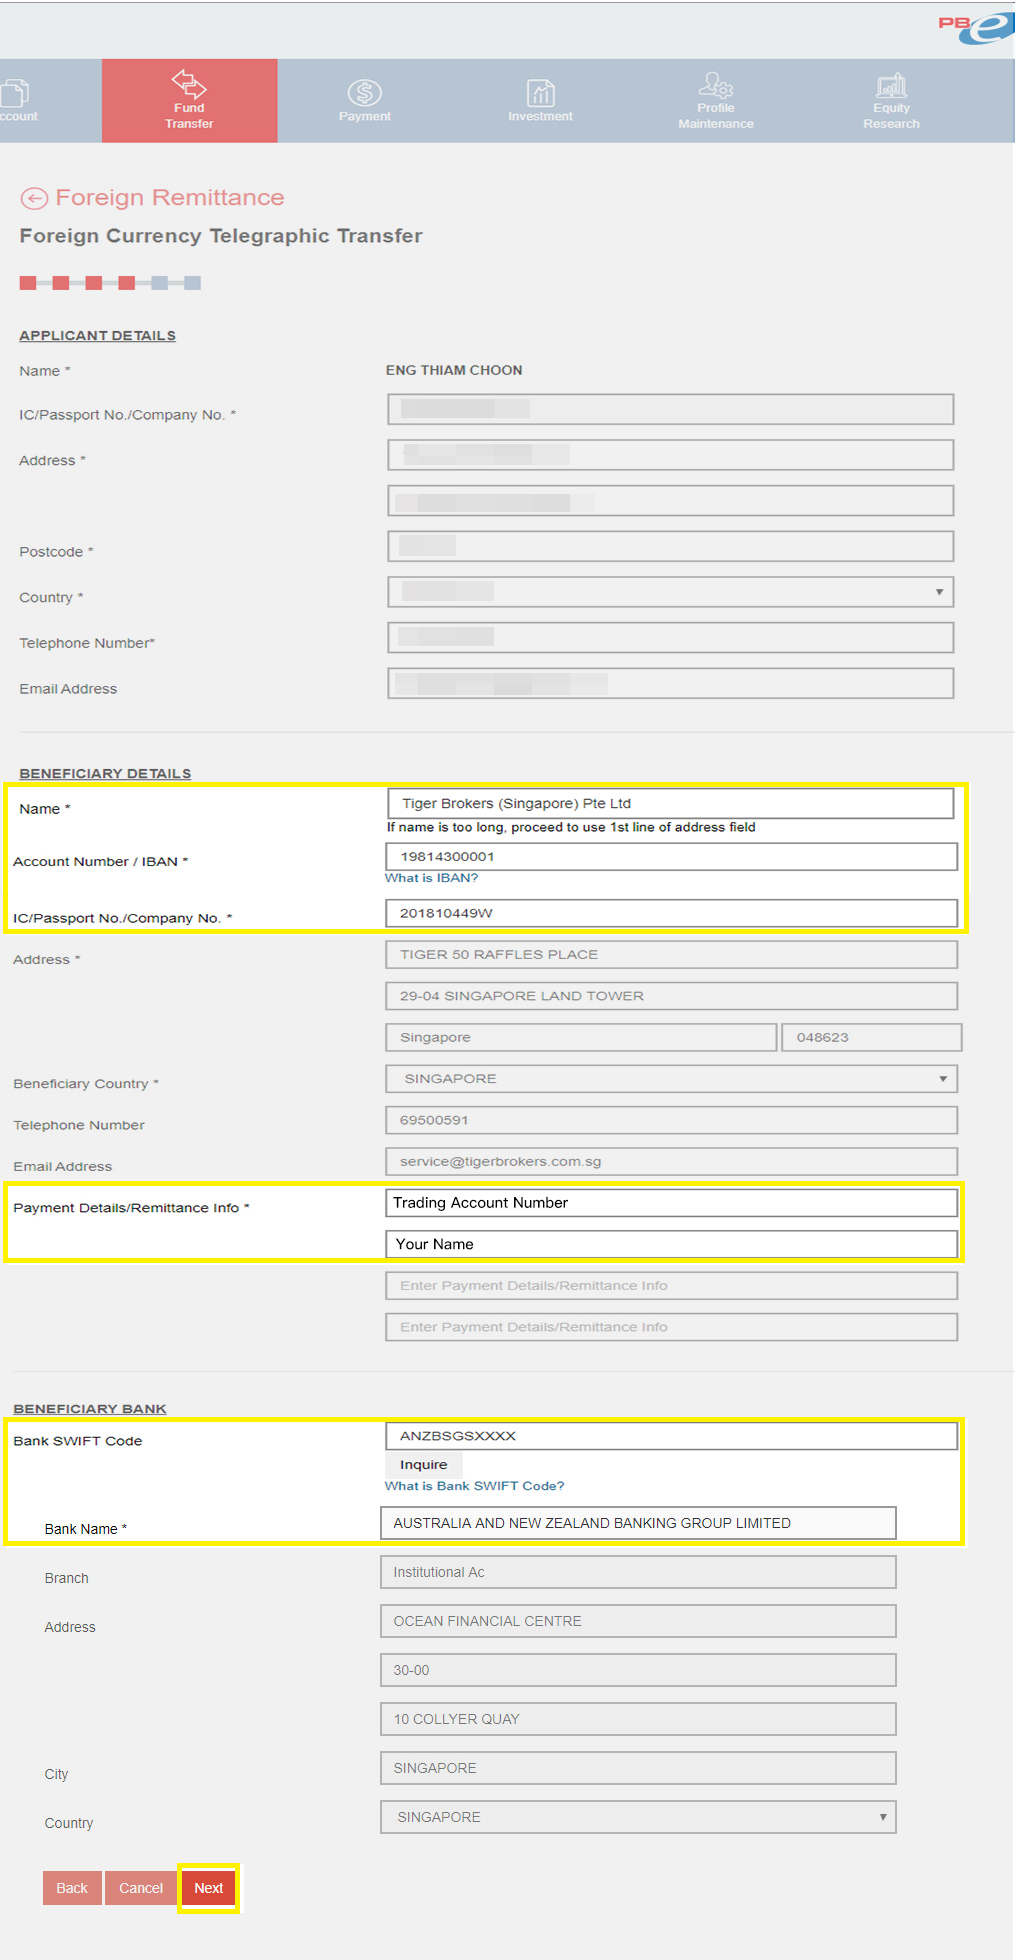Focus the third Payment Details/Remittance Info field
Image resolution: width=1015 pixels, height=1960 pixels.
point(672,1286)
